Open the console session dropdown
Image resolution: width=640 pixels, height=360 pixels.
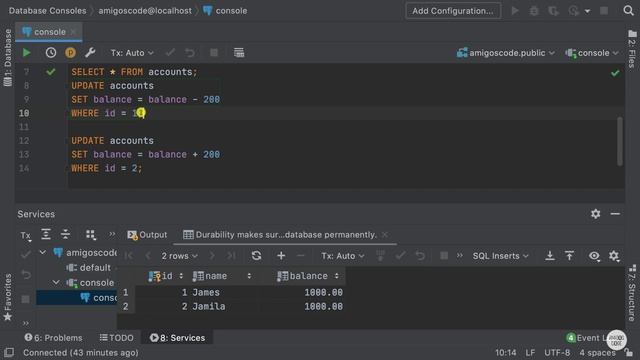[x=592, y=53]
